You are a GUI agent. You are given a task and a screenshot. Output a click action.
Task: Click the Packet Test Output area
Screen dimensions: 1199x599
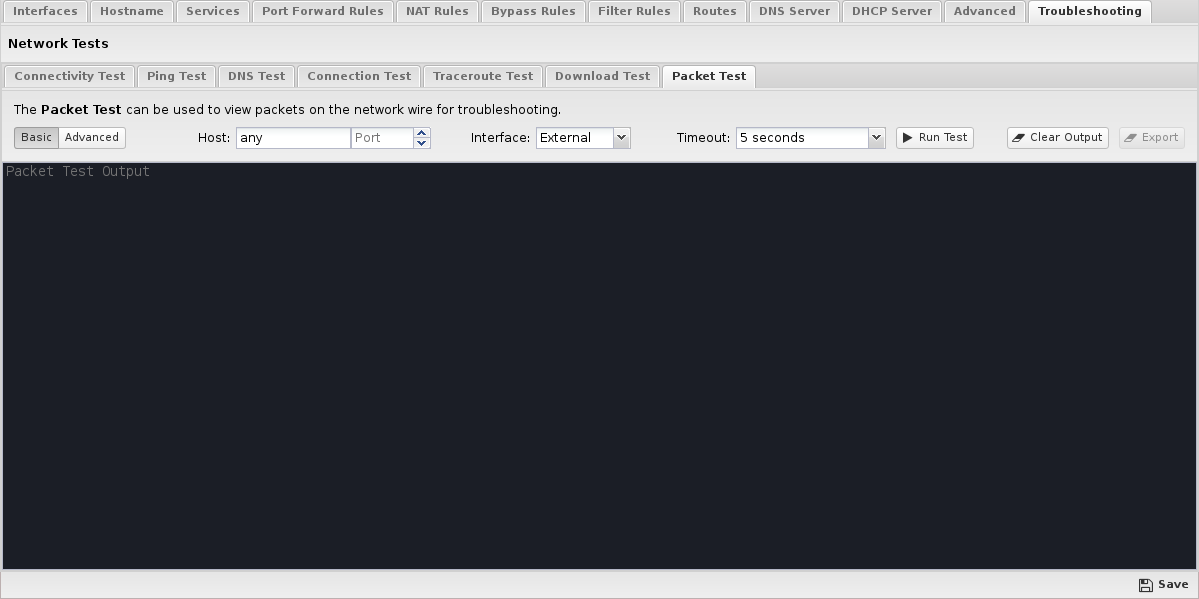599,365
